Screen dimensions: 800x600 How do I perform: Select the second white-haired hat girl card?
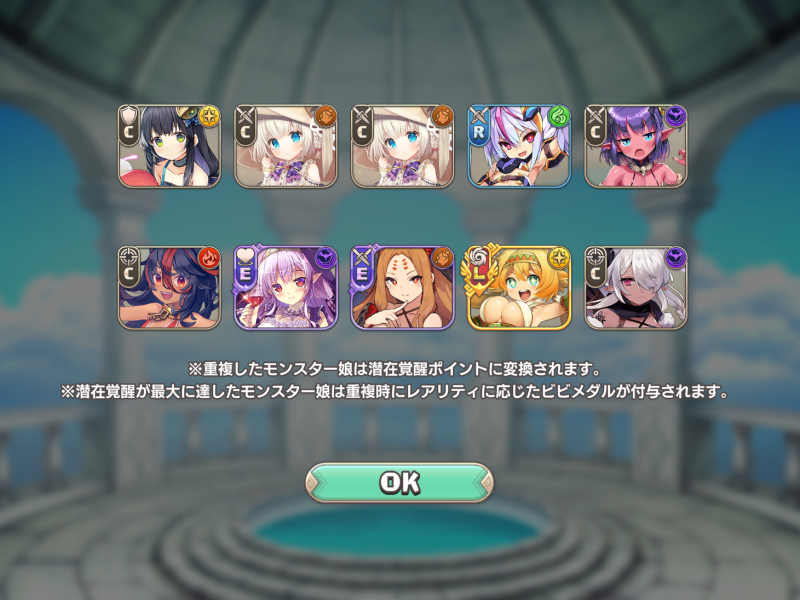click(402, 146)
